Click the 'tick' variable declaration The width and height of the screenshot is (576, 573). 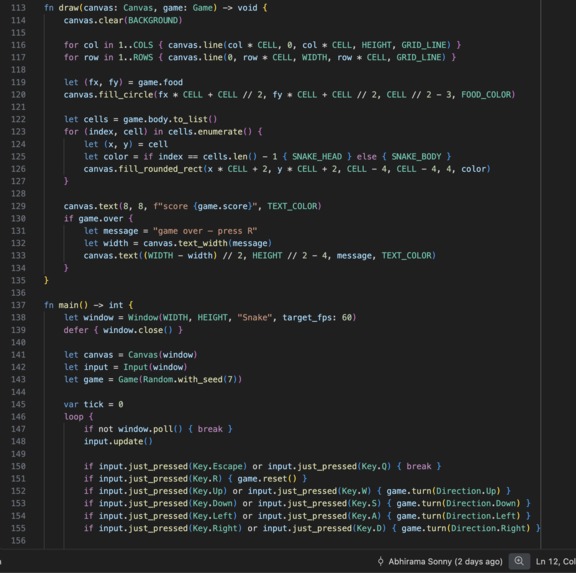(93, 404)
